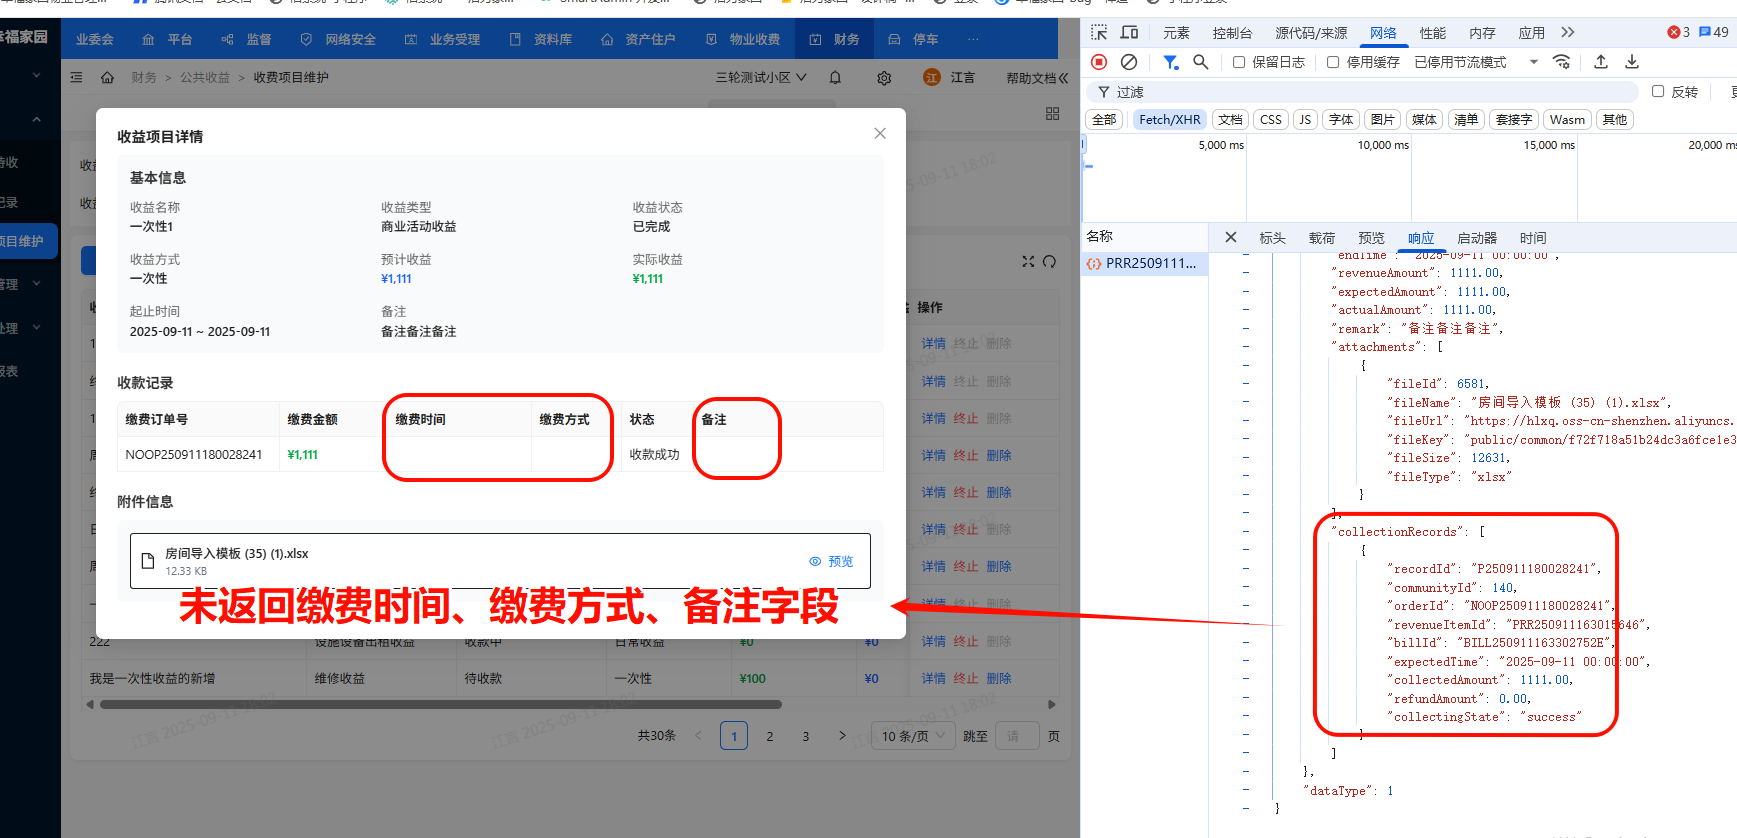Viewport: 1737px width, 838px height.
Task: Toggle the network filter funnel icon
Action: pos(1170,62)
